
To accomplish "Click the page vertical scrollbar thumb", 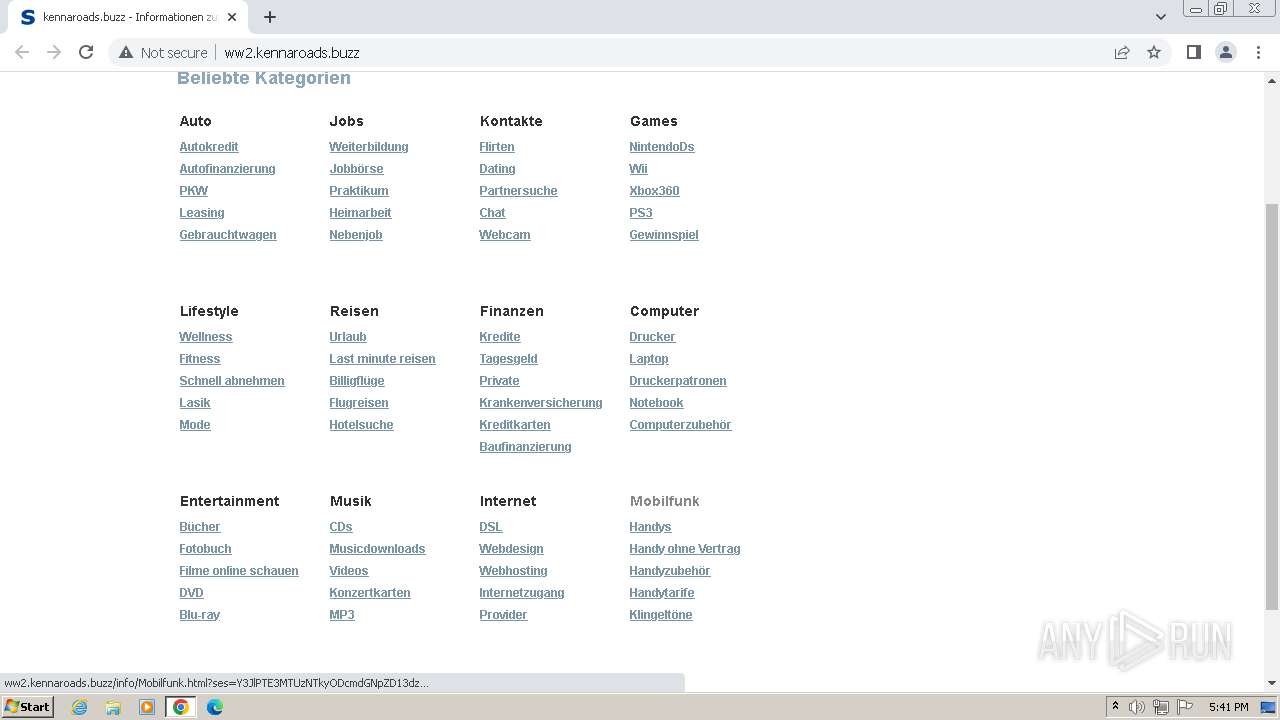I will pos(1272,406).
